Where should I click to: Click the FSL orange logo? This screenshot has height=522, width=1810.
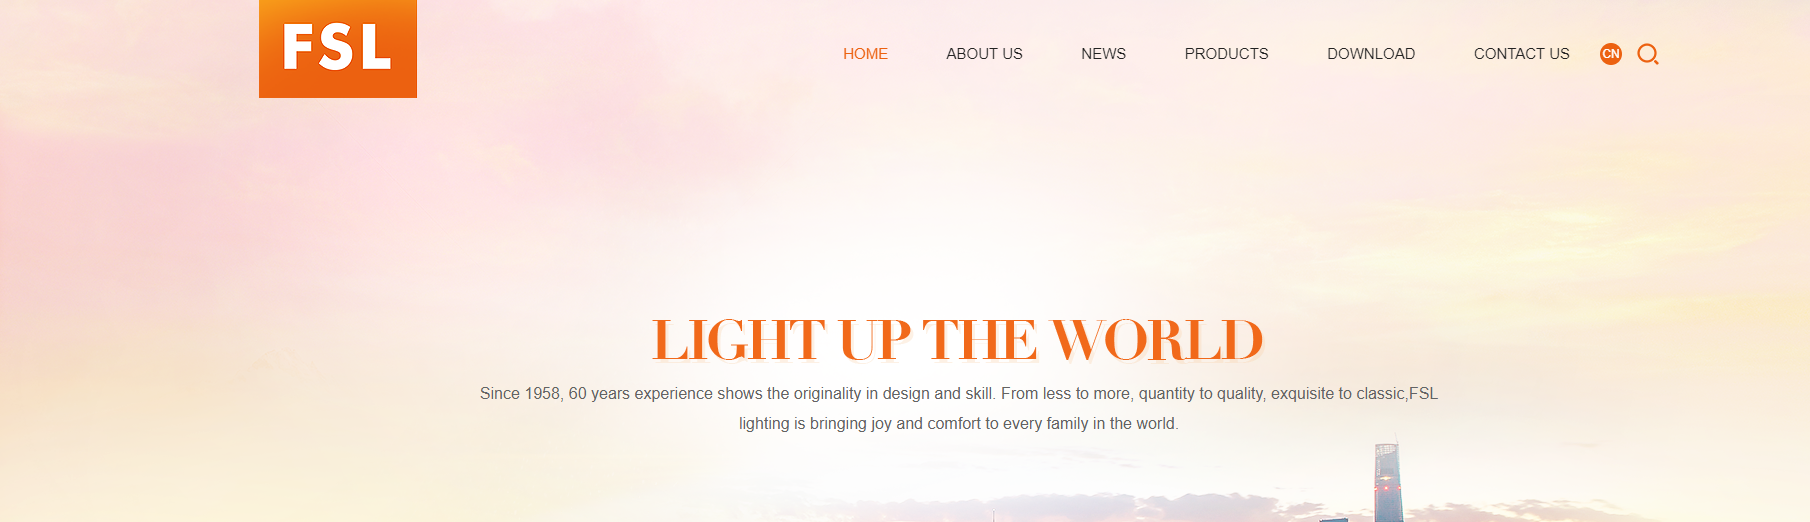(x=338, y=49)
